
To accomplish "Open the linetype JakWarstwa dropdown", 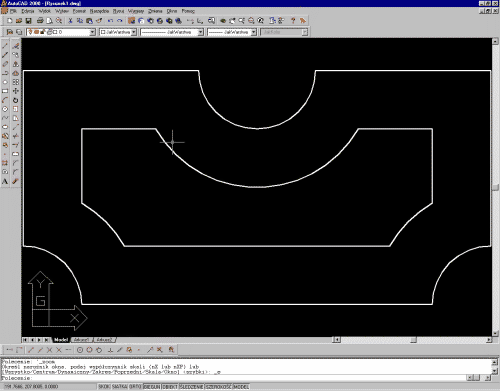I will click(201, 32).
